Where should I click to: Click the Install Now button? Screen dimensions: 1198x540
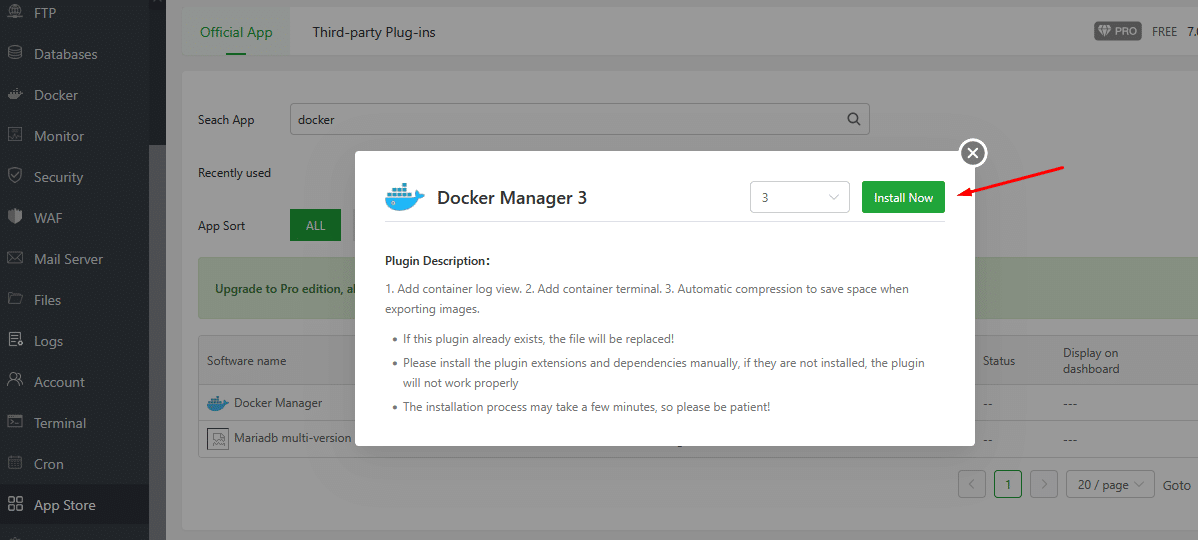[x=903, y=197]
